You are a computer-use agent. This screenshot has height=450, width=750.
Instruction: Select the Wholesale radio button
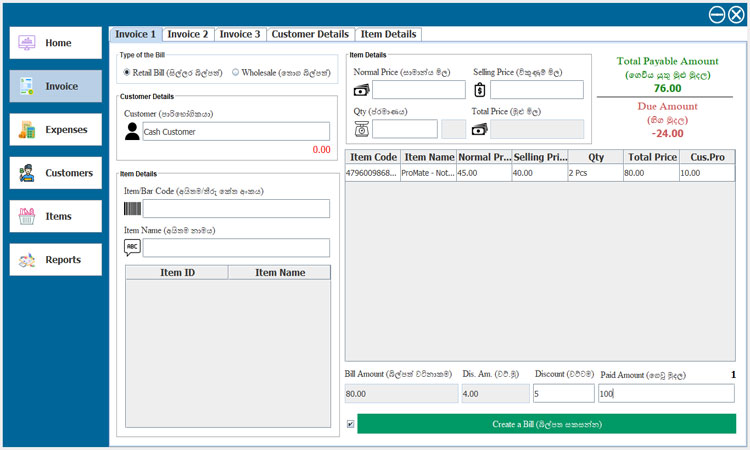[235, 72]
